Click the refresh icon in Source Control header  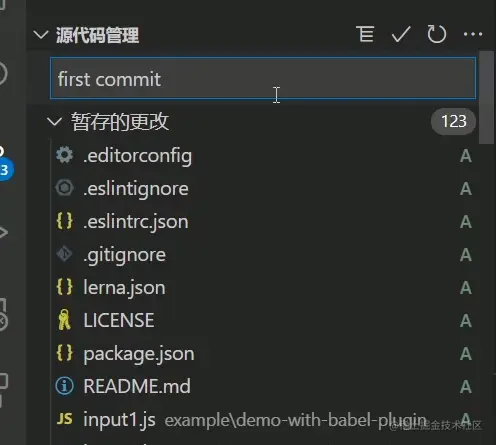point(436,34)
